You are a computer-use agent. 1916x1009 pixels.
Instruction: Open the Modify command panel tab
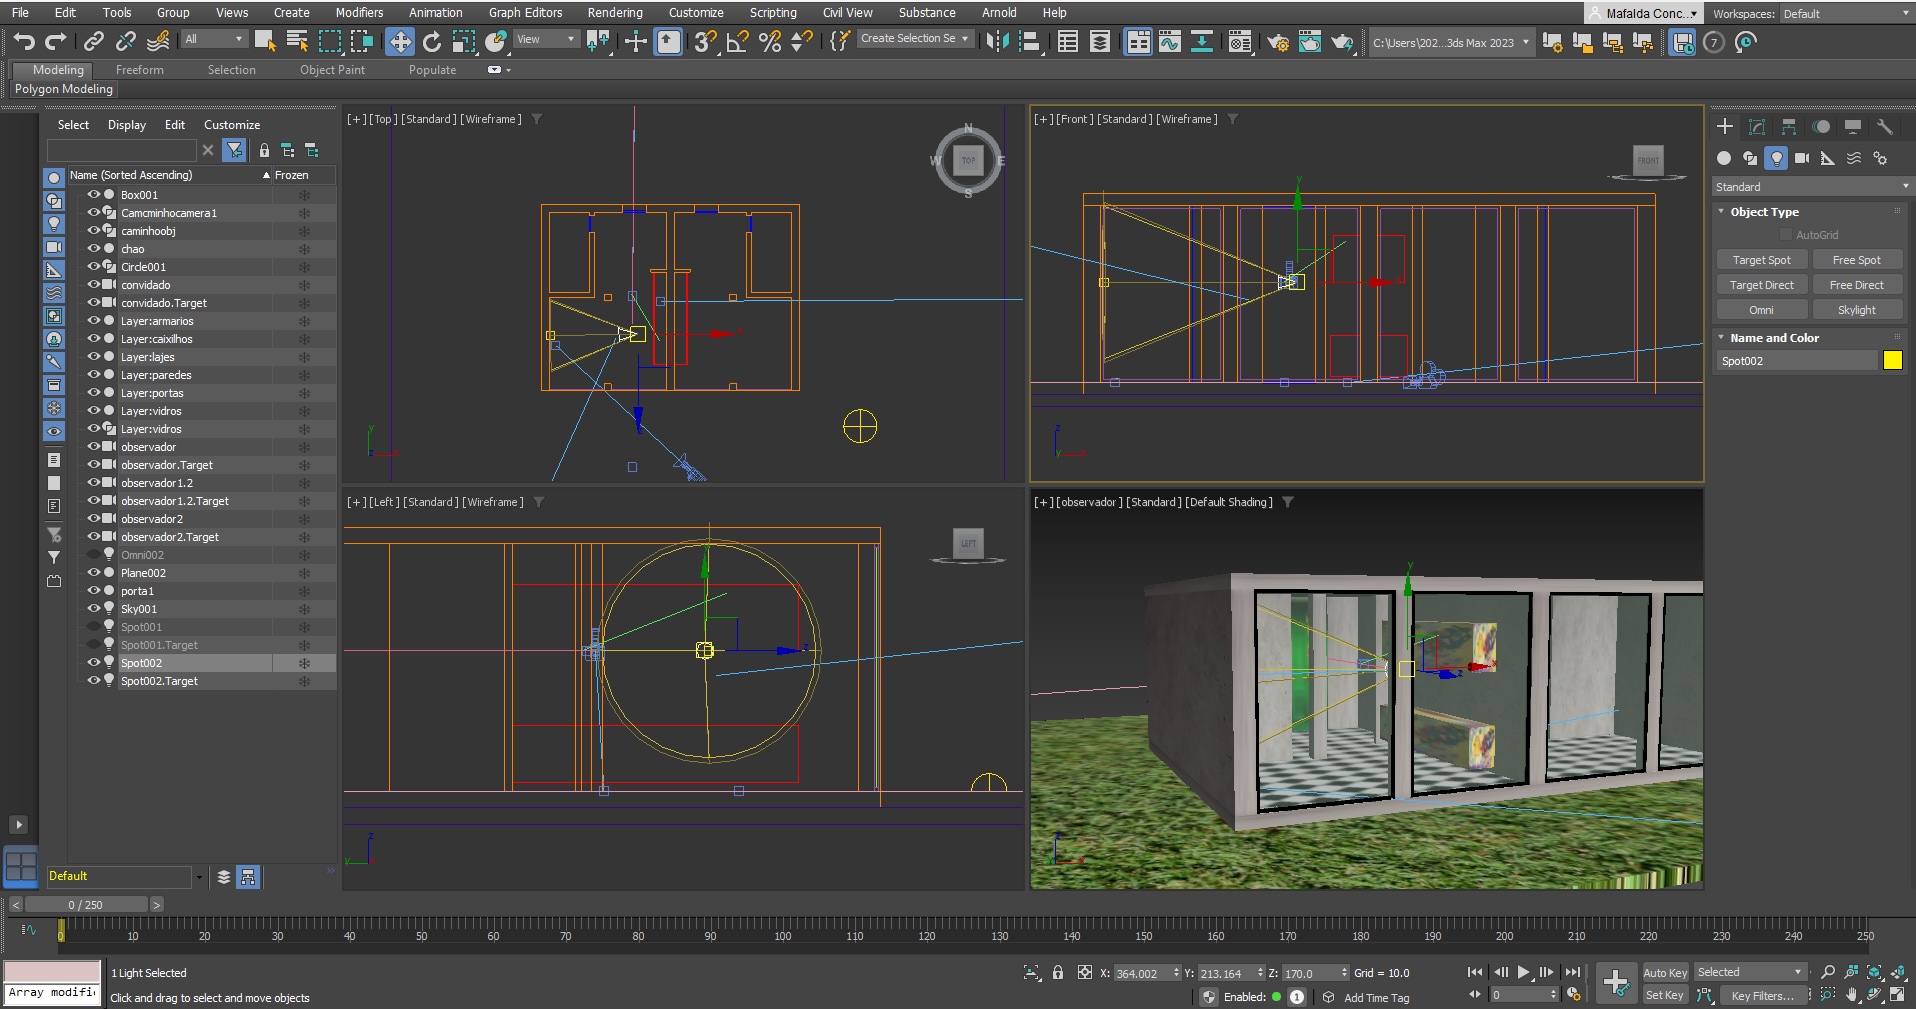coord(1757,127)
